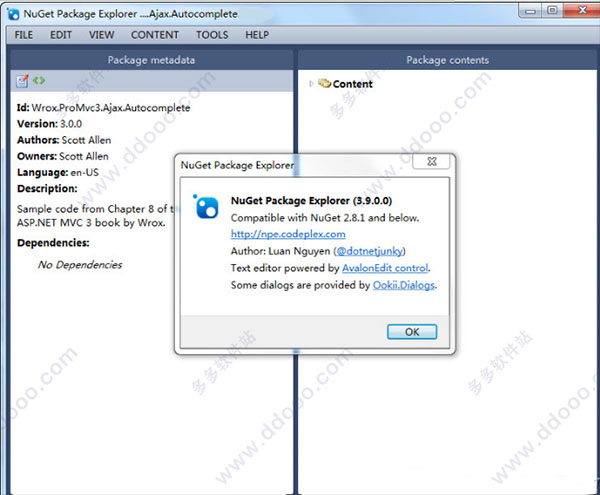Close the About dialog with X

tap(431, 161)
